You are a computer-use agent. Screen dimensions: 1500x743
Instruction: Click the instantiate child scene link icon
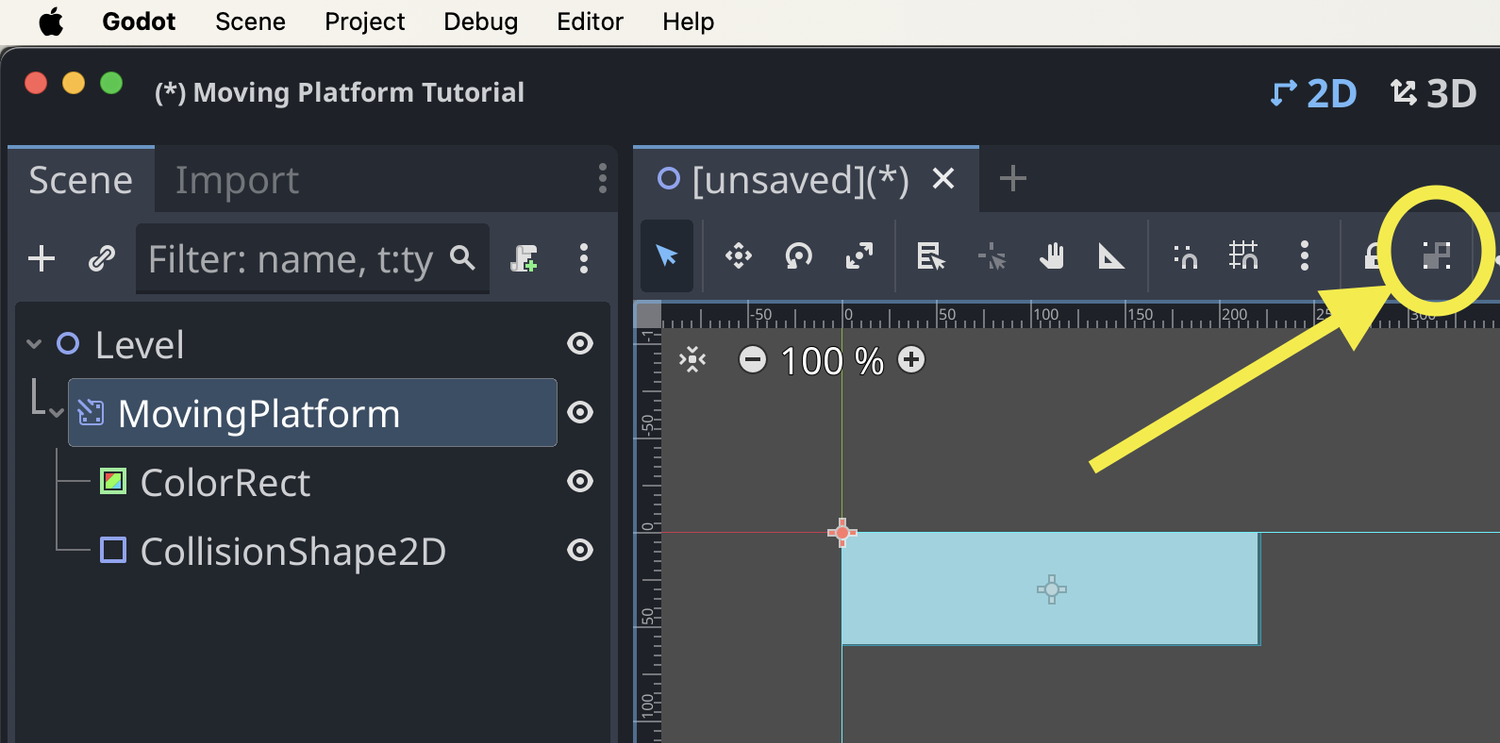101,259
